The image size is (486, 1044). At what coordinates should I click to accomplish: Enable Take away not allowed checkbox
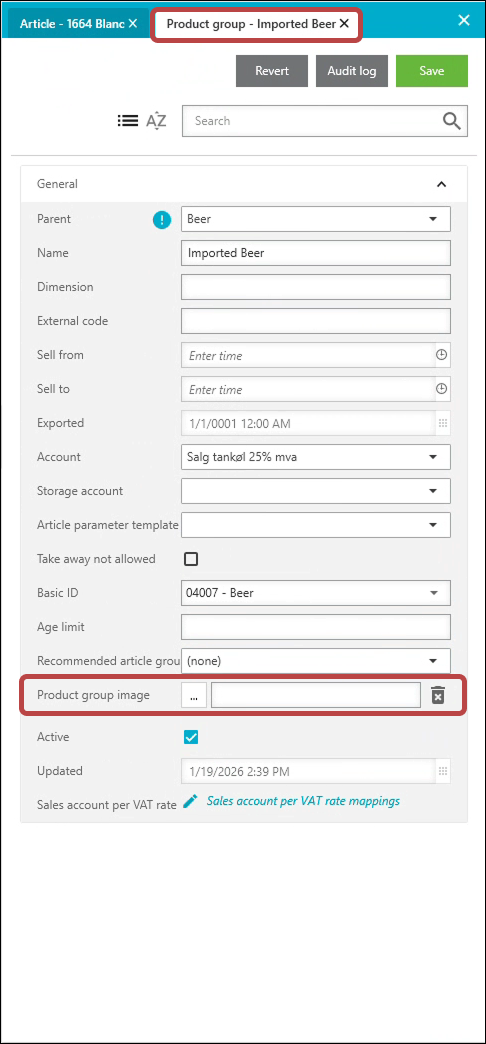tap(191, 559)
